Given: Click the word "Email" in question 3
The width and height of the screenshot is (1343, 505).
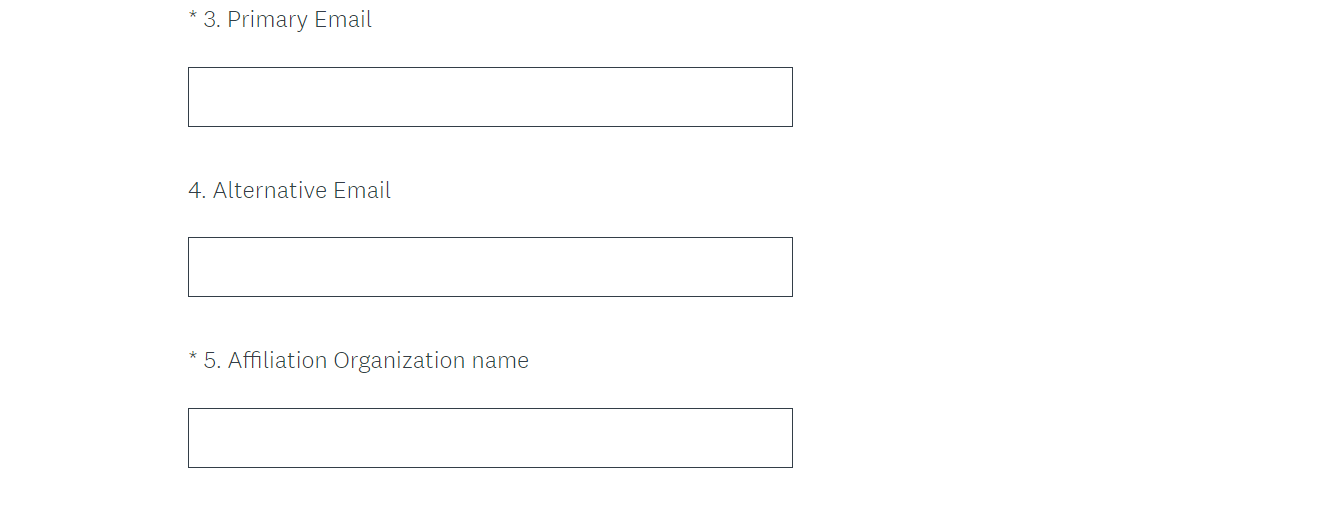Looking at the screenshot, I should (343, 20).
